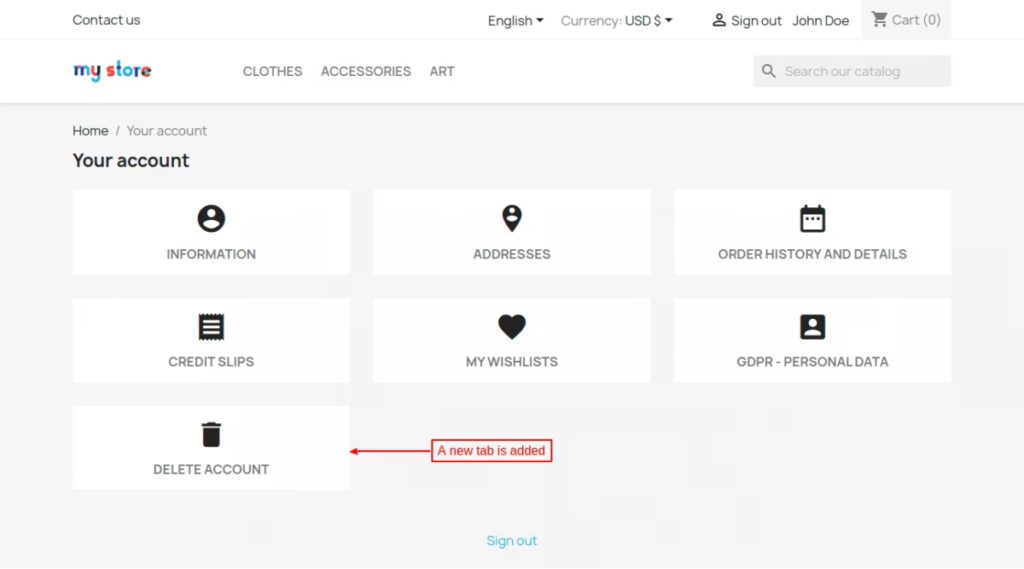Open My Wishlists heart icon
The image size is (1024, 569).
pos(511,327)
